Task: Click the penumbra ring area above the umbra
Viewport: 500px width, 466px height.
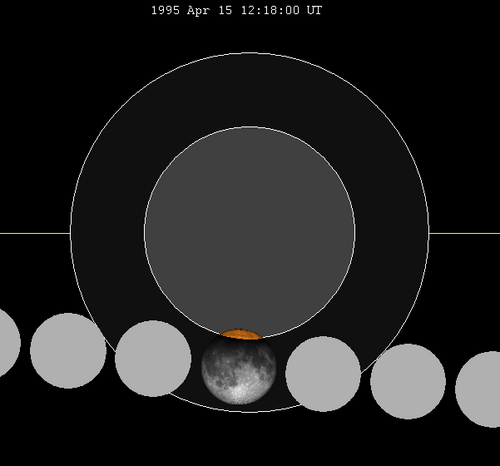Action: pyautogui.click(x=250, y=90)
